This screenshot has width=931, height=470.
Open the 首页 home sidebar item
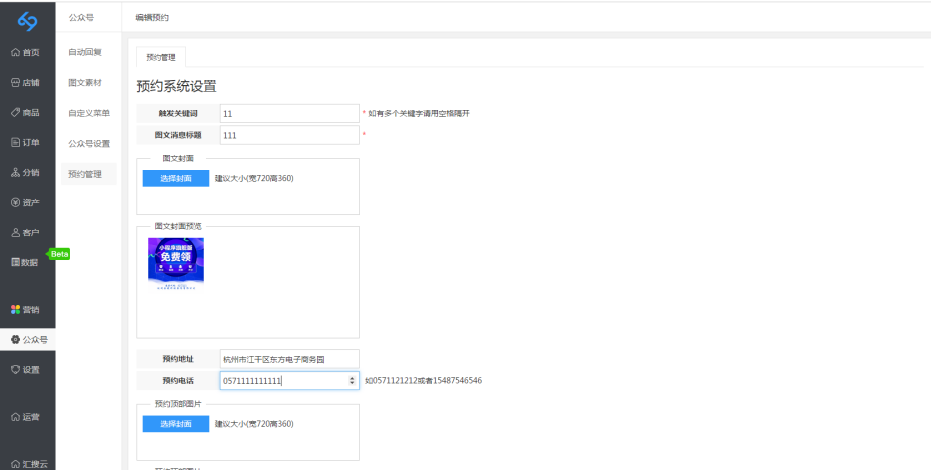pyautogui.click(x=27, y=52)
